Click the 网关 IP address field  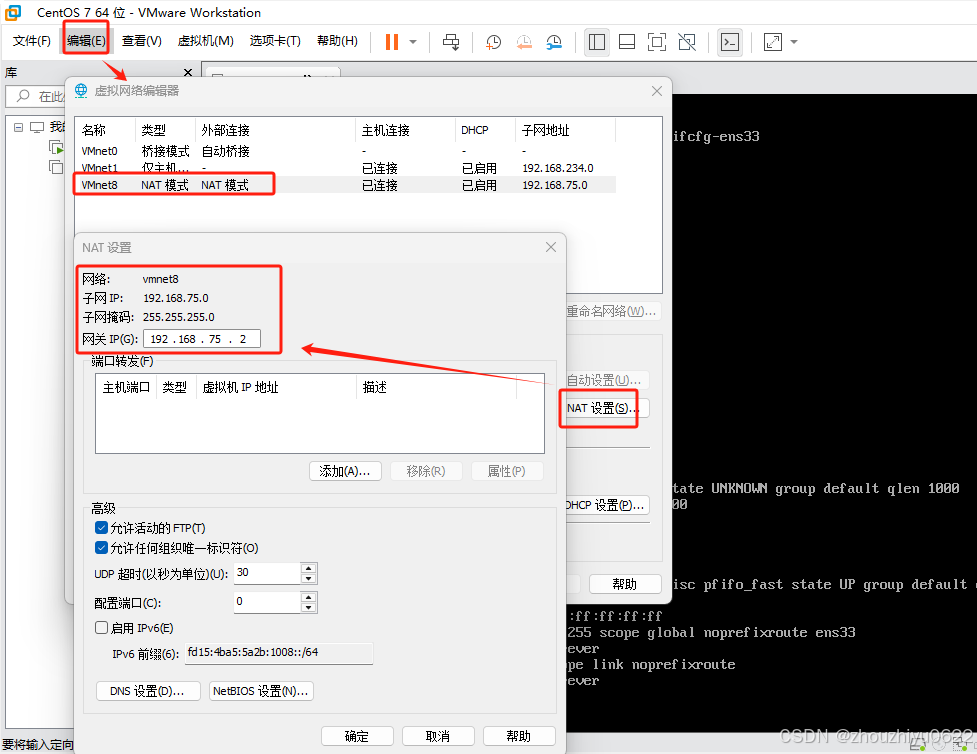[x=202, y=339]
